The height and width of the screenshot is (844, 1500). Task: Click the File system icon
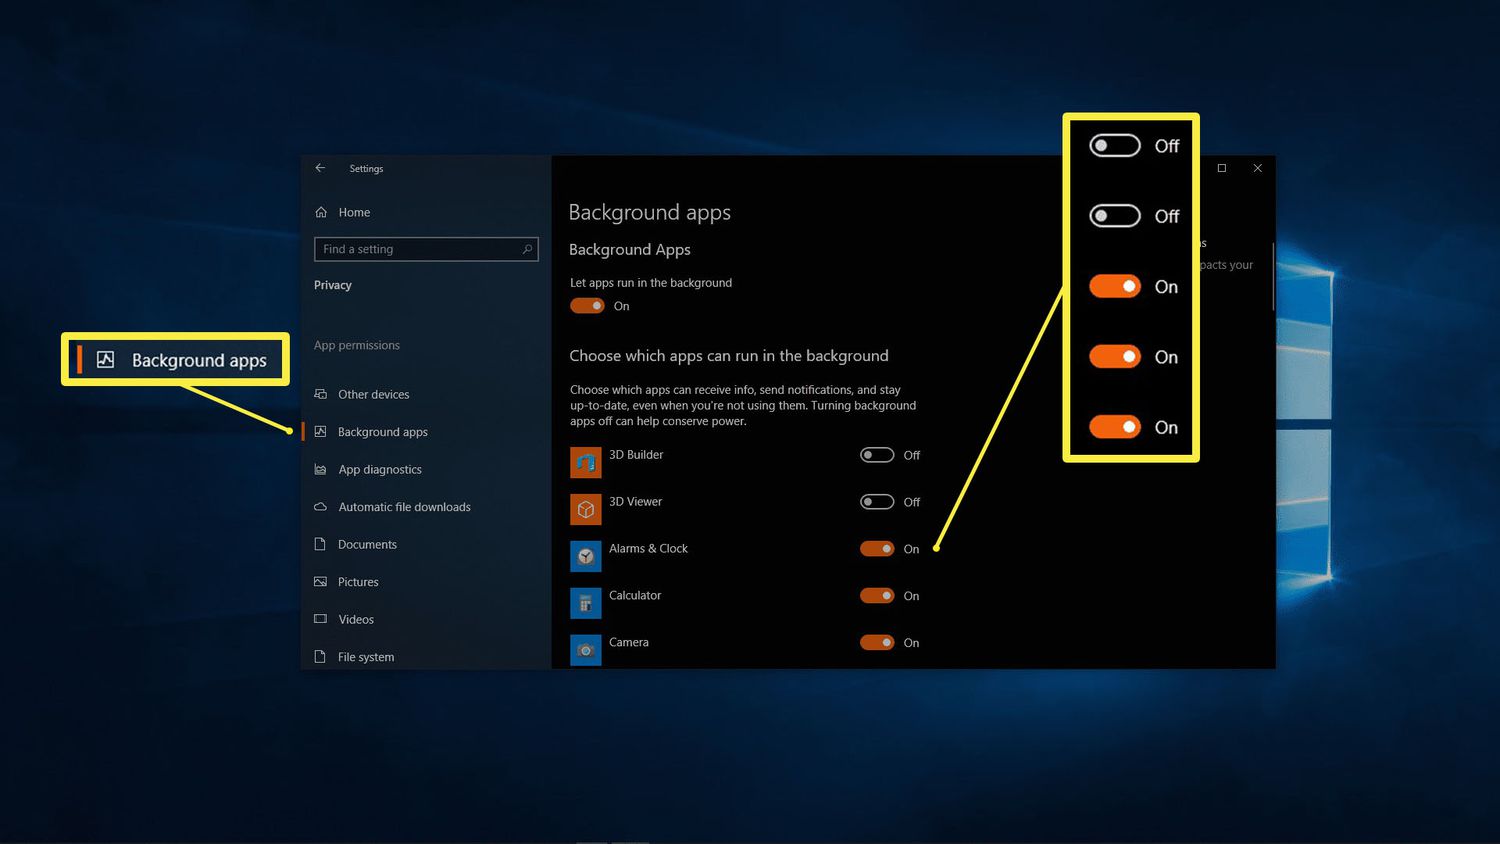point(321,657)
